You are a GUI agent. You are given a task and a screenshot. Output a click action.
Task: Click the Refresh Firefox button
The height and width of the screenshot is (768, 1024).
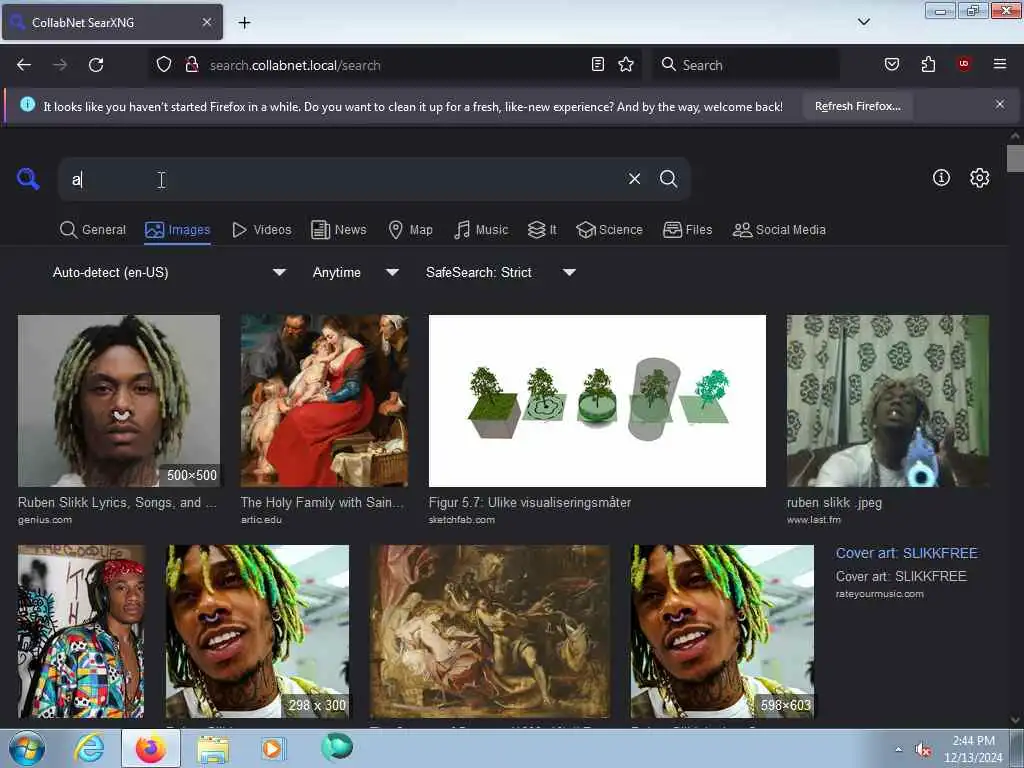(857, 106)
